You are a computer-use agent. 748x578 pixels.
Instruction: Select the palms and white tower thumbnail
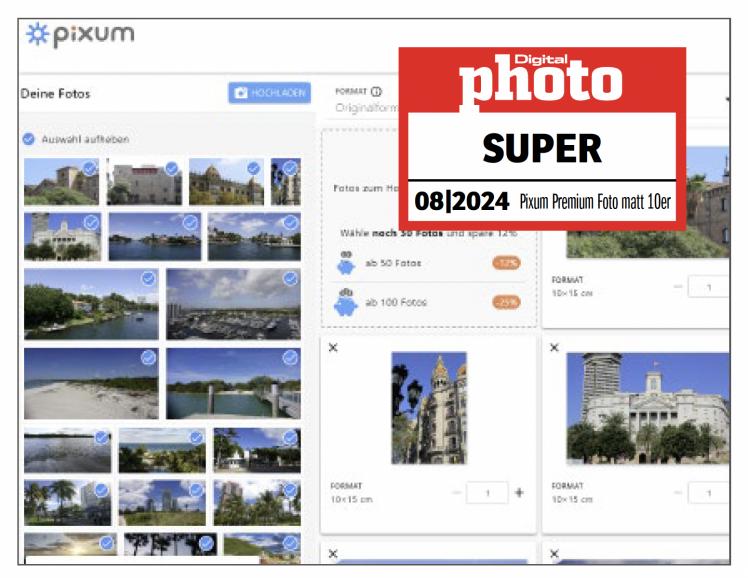click(67, 503)
